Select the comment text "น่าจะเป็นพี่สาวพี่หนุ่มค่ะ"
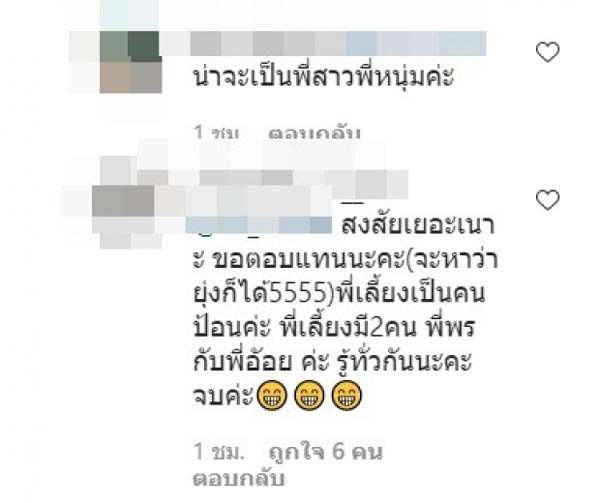600x503 pixels. pyautogui.click(x=324, y=77)
